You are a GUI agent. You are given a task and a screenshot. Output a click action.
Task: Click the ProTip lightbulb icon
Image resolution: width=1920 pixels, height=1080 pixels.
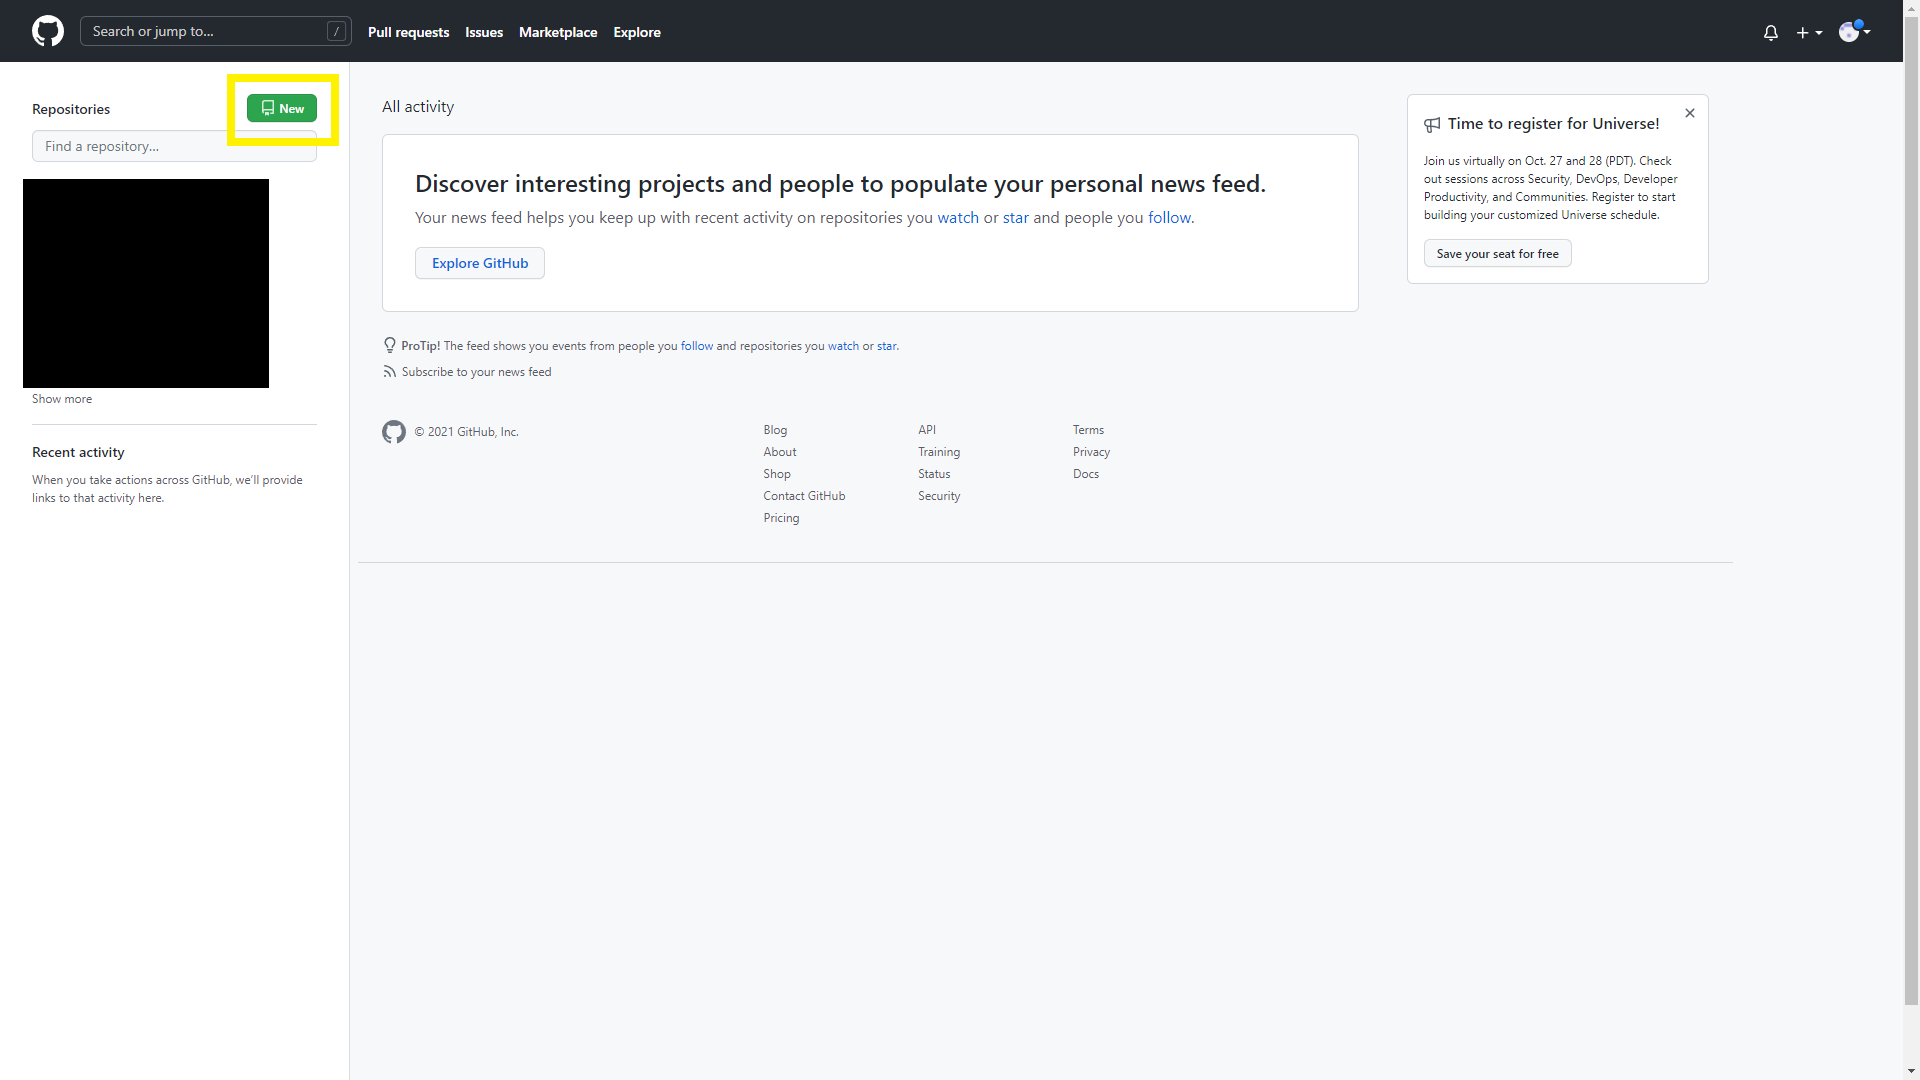click(x=390, y=345)
